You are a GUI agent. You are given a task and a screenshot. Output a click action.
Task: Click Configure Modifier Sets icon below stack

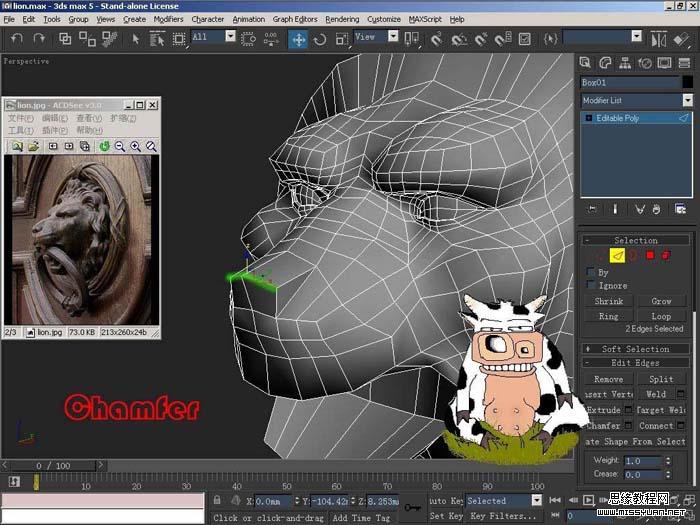click(680, 209)
